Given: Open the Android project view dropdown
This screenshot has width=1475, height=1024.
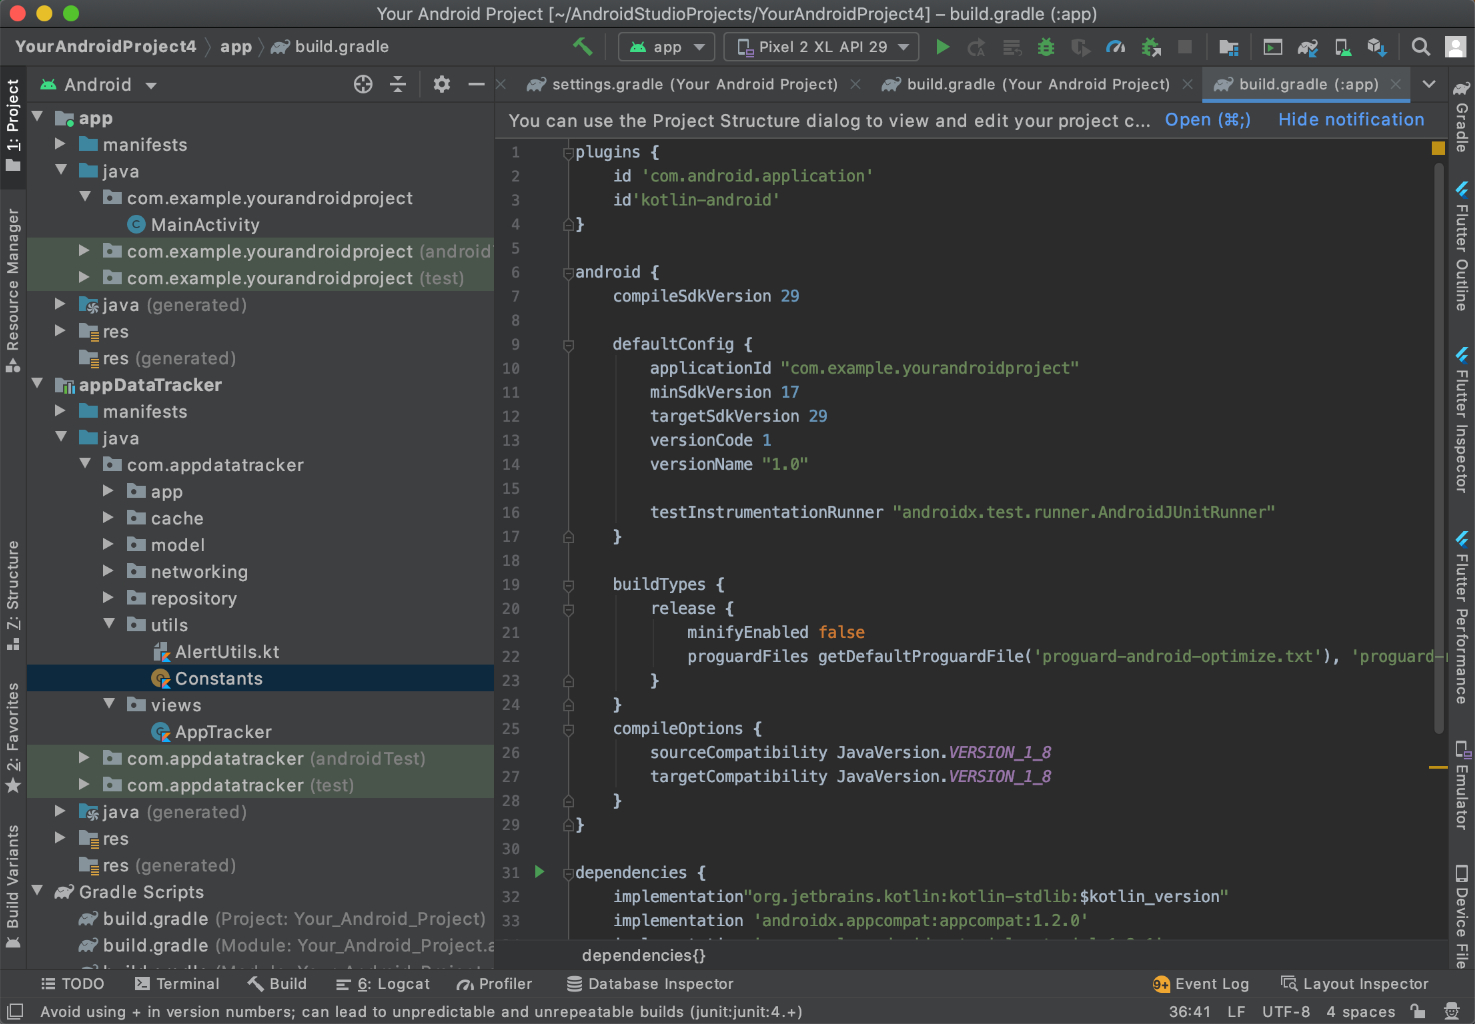Looking at the screenshot, I should [x=98, y=85].
